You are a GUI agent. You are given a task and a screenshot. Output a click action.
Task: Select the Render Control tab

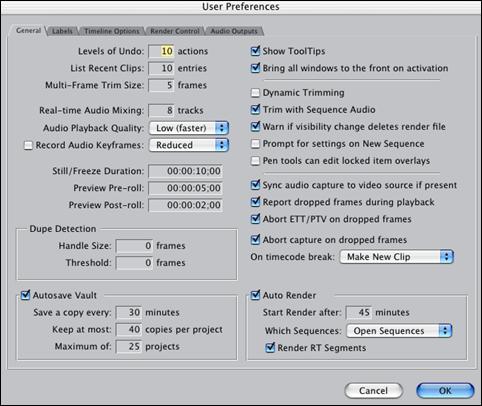175,31
